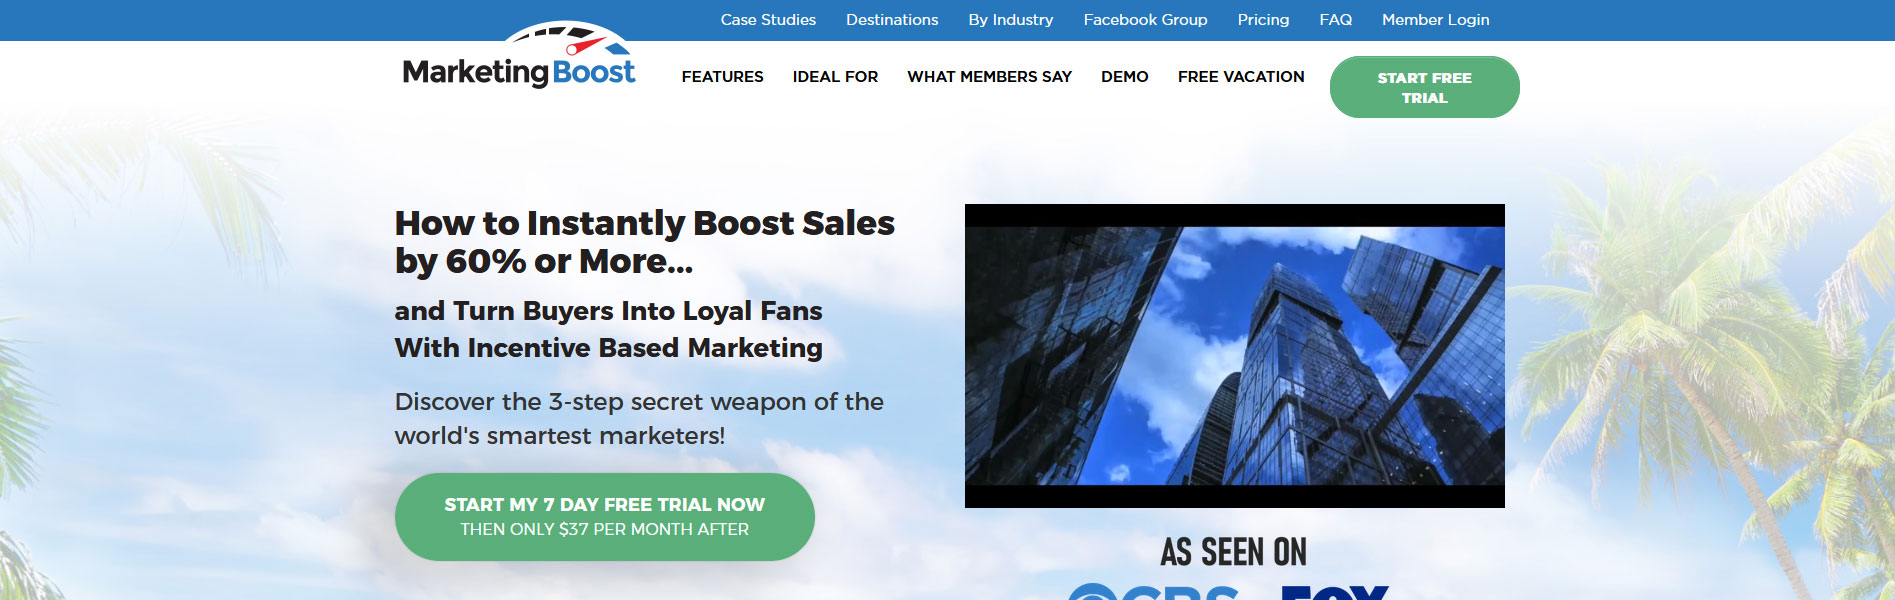Click Start My 7 Day Free Trial button
This screenshot has width=1895, height=600.
point(604,516)
